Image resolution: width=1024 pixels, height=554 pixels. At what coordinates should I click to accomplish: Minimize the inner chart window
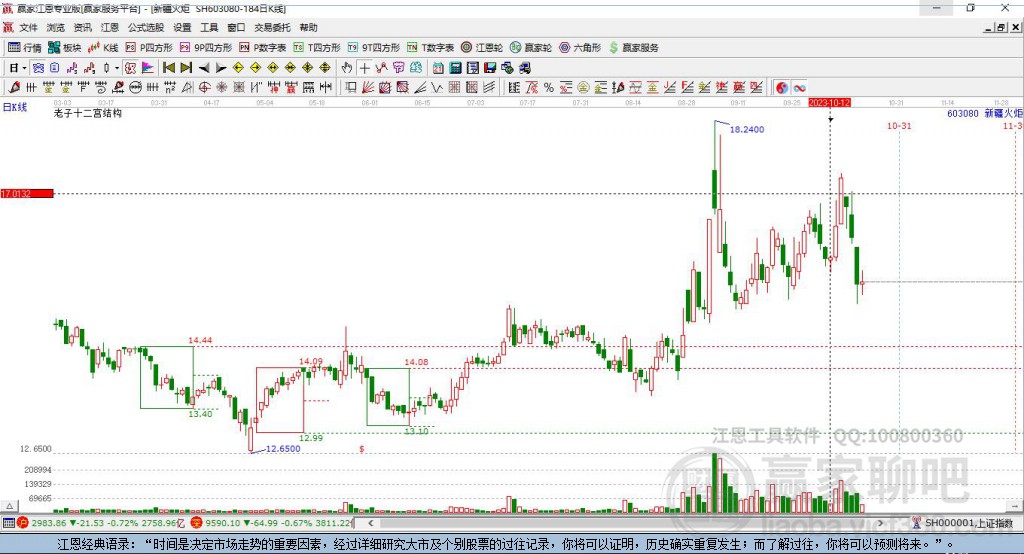[989, 27]
